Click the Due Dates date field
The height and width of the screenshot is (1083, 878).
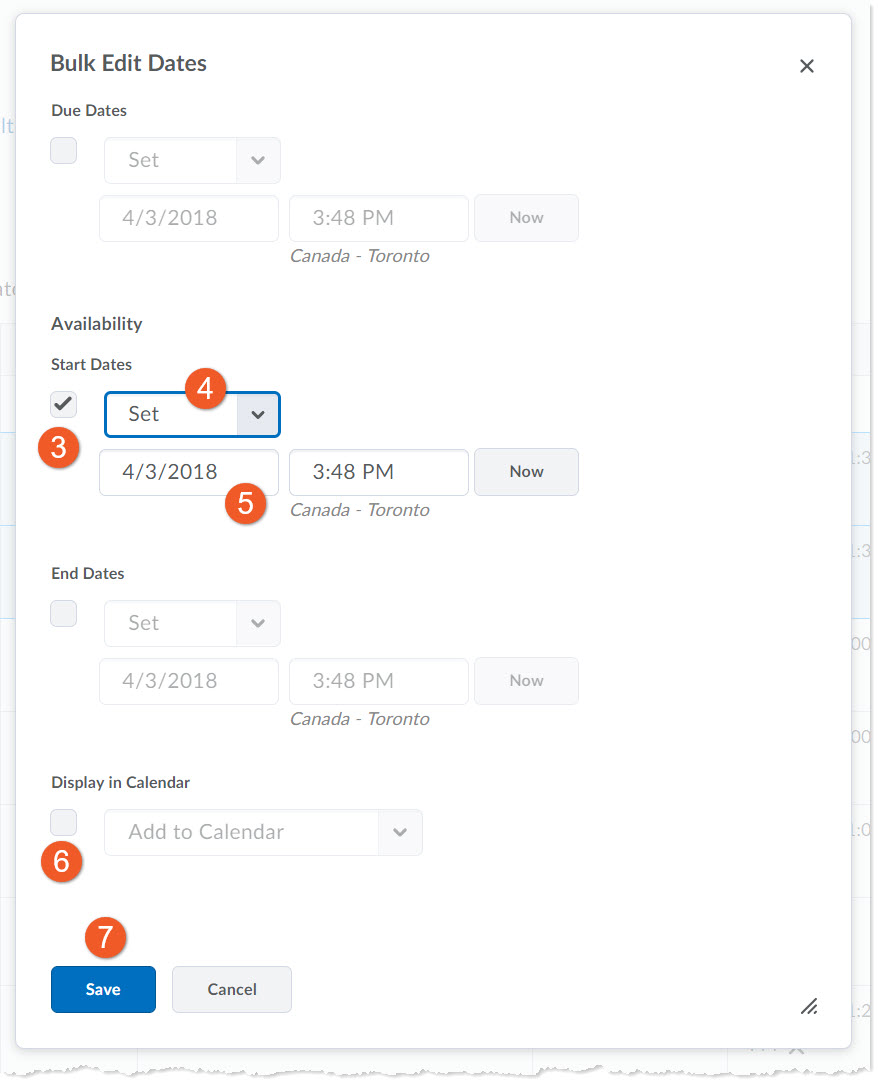point(188,218)
